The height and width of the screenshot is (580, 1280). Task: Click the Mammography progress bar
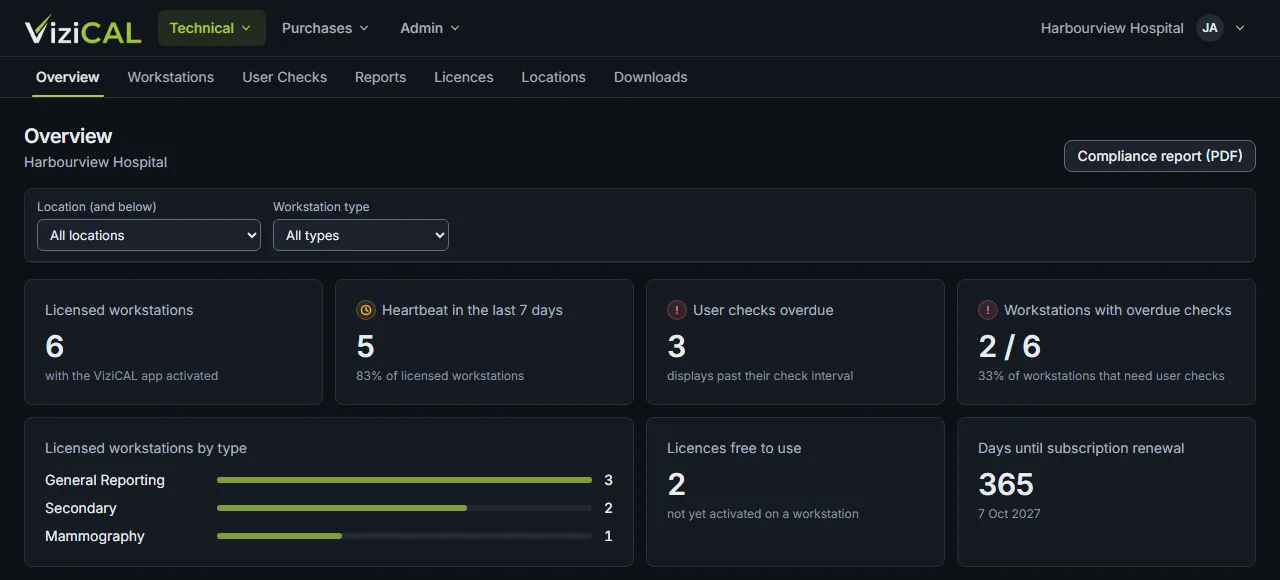(404, 536)
